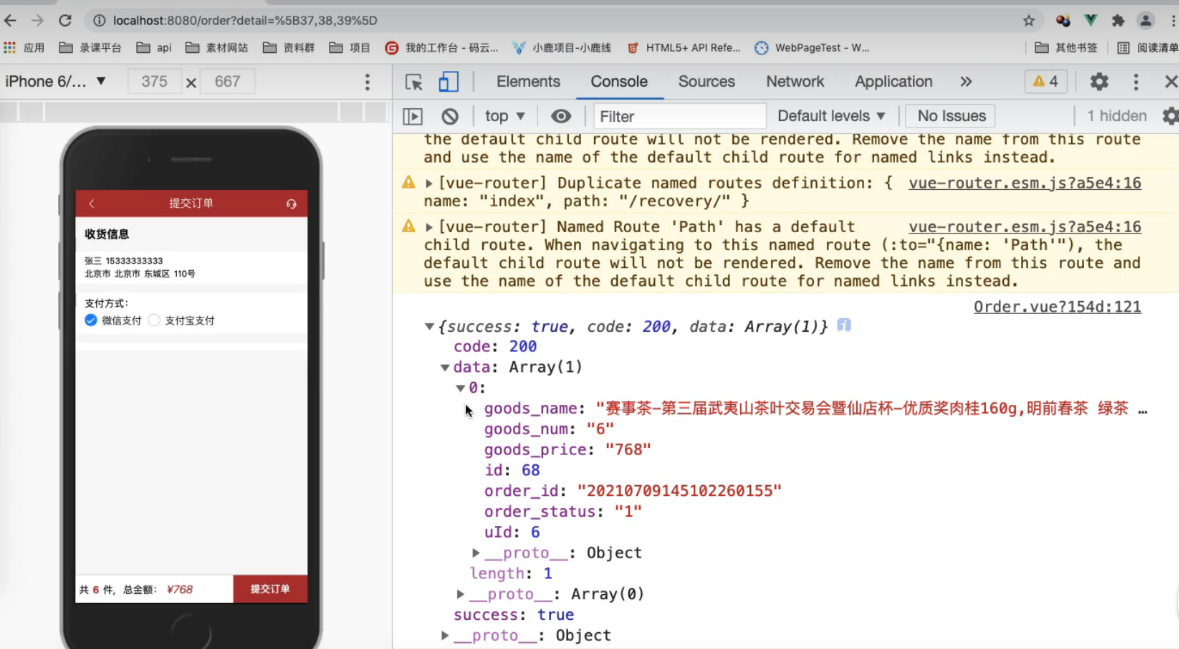The width and height of the screenshot is (1179, 649).
Task: Reload the page with the refresh icon
Action: pos(65,21)
